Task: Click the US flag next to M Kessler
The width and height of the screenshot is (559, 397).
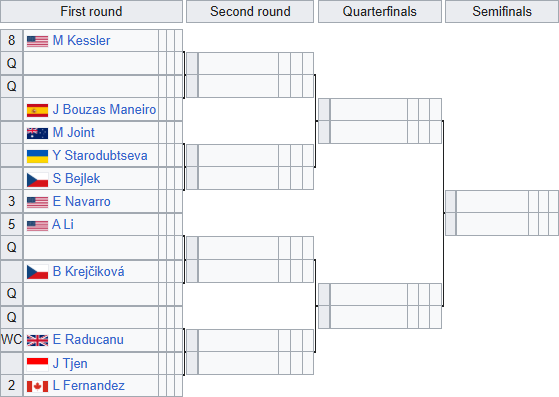Action: pos(37,41)
